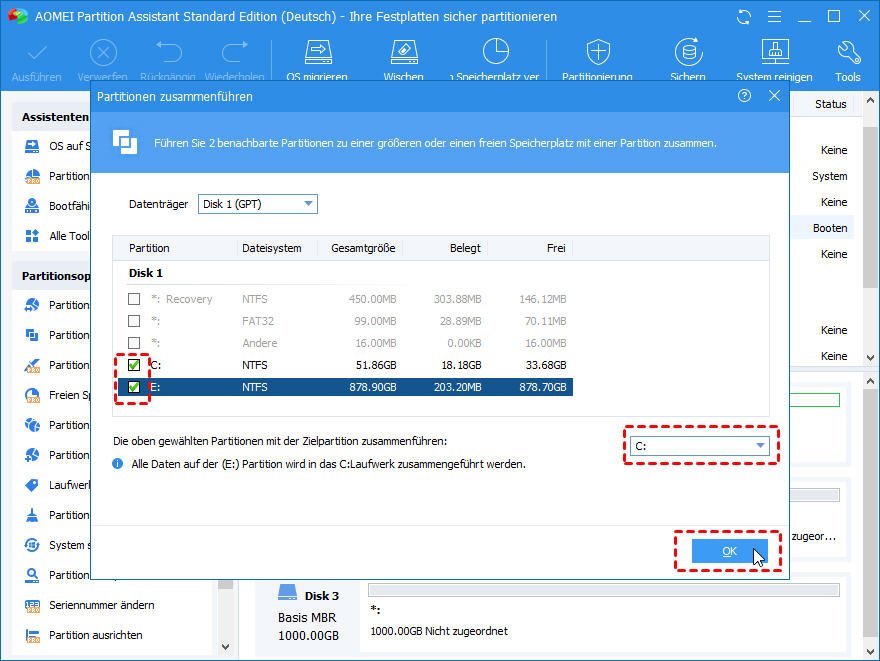Open the Datenträger Disk 1 (GPT) dropdown
This screenshot has width=880, height=661.
click(x=258, y=204)
